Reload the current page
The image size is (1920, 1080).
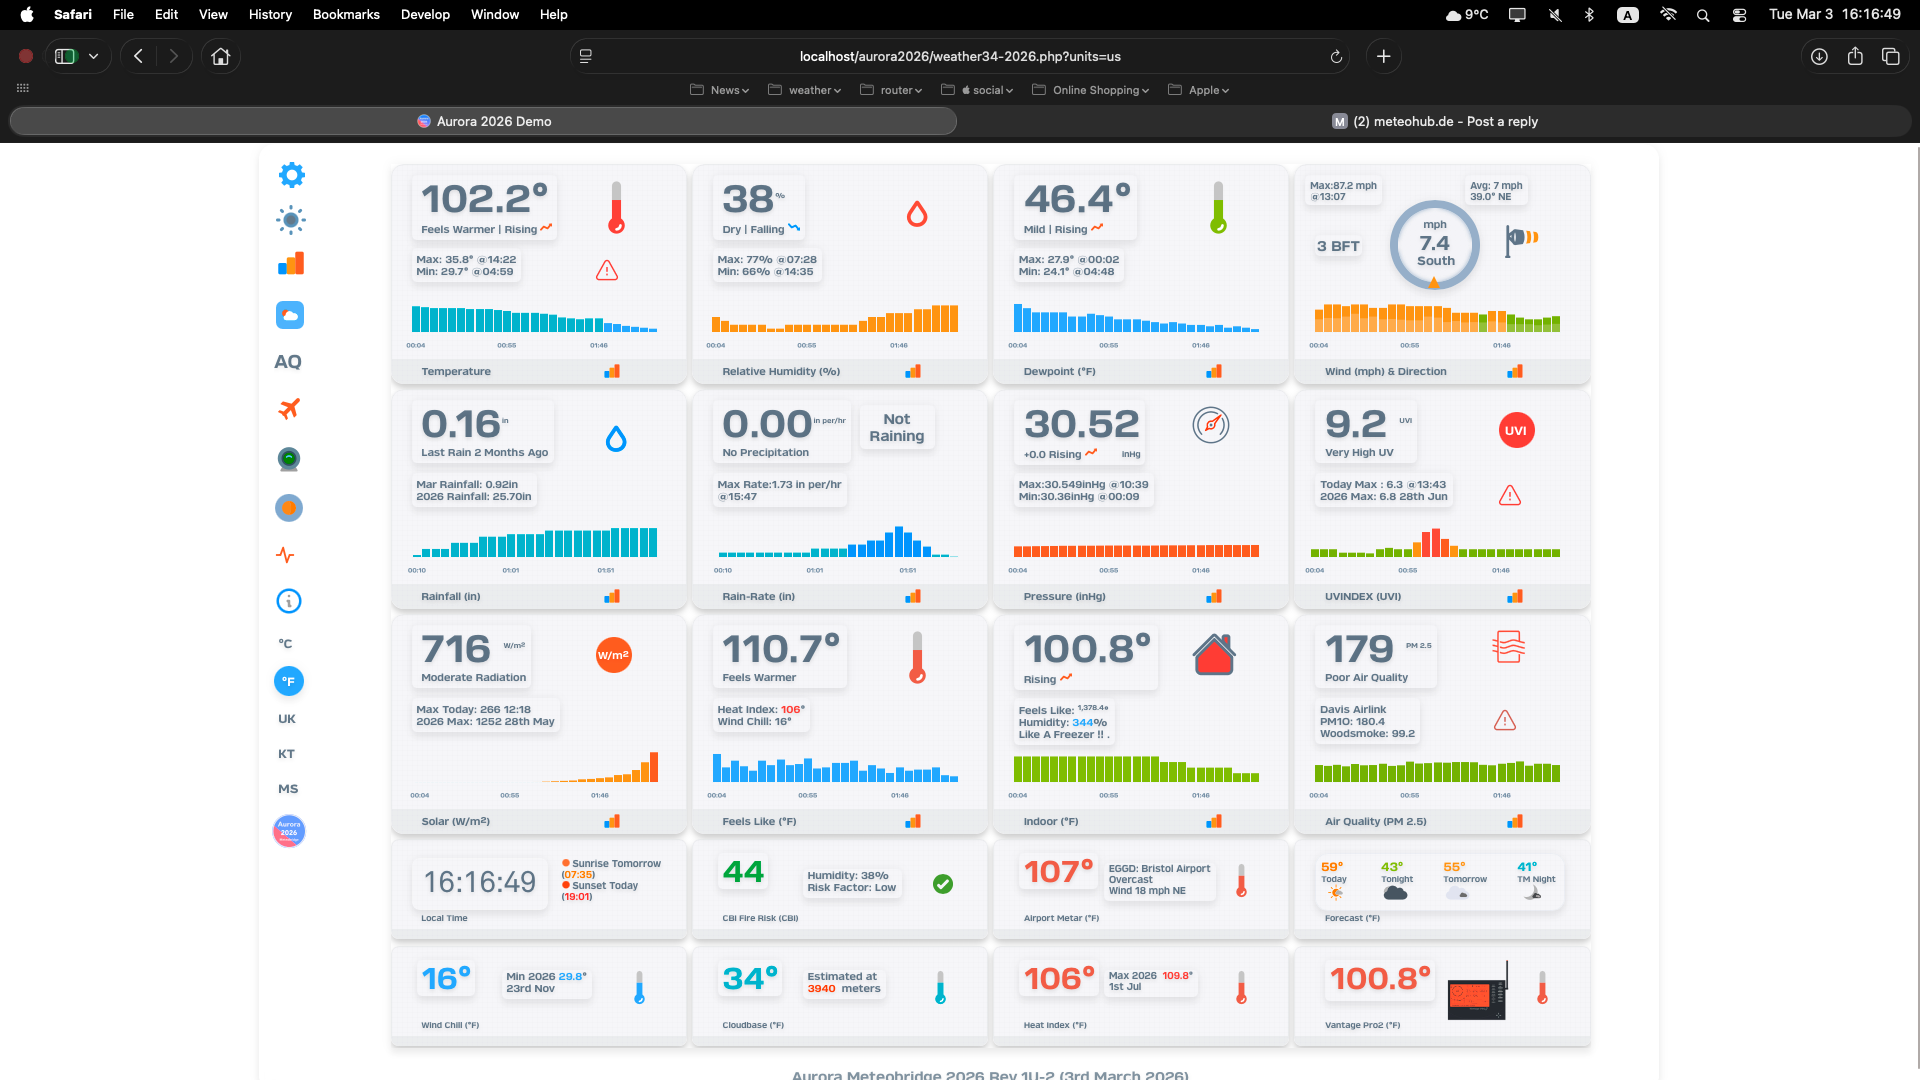coord(1336,57)
